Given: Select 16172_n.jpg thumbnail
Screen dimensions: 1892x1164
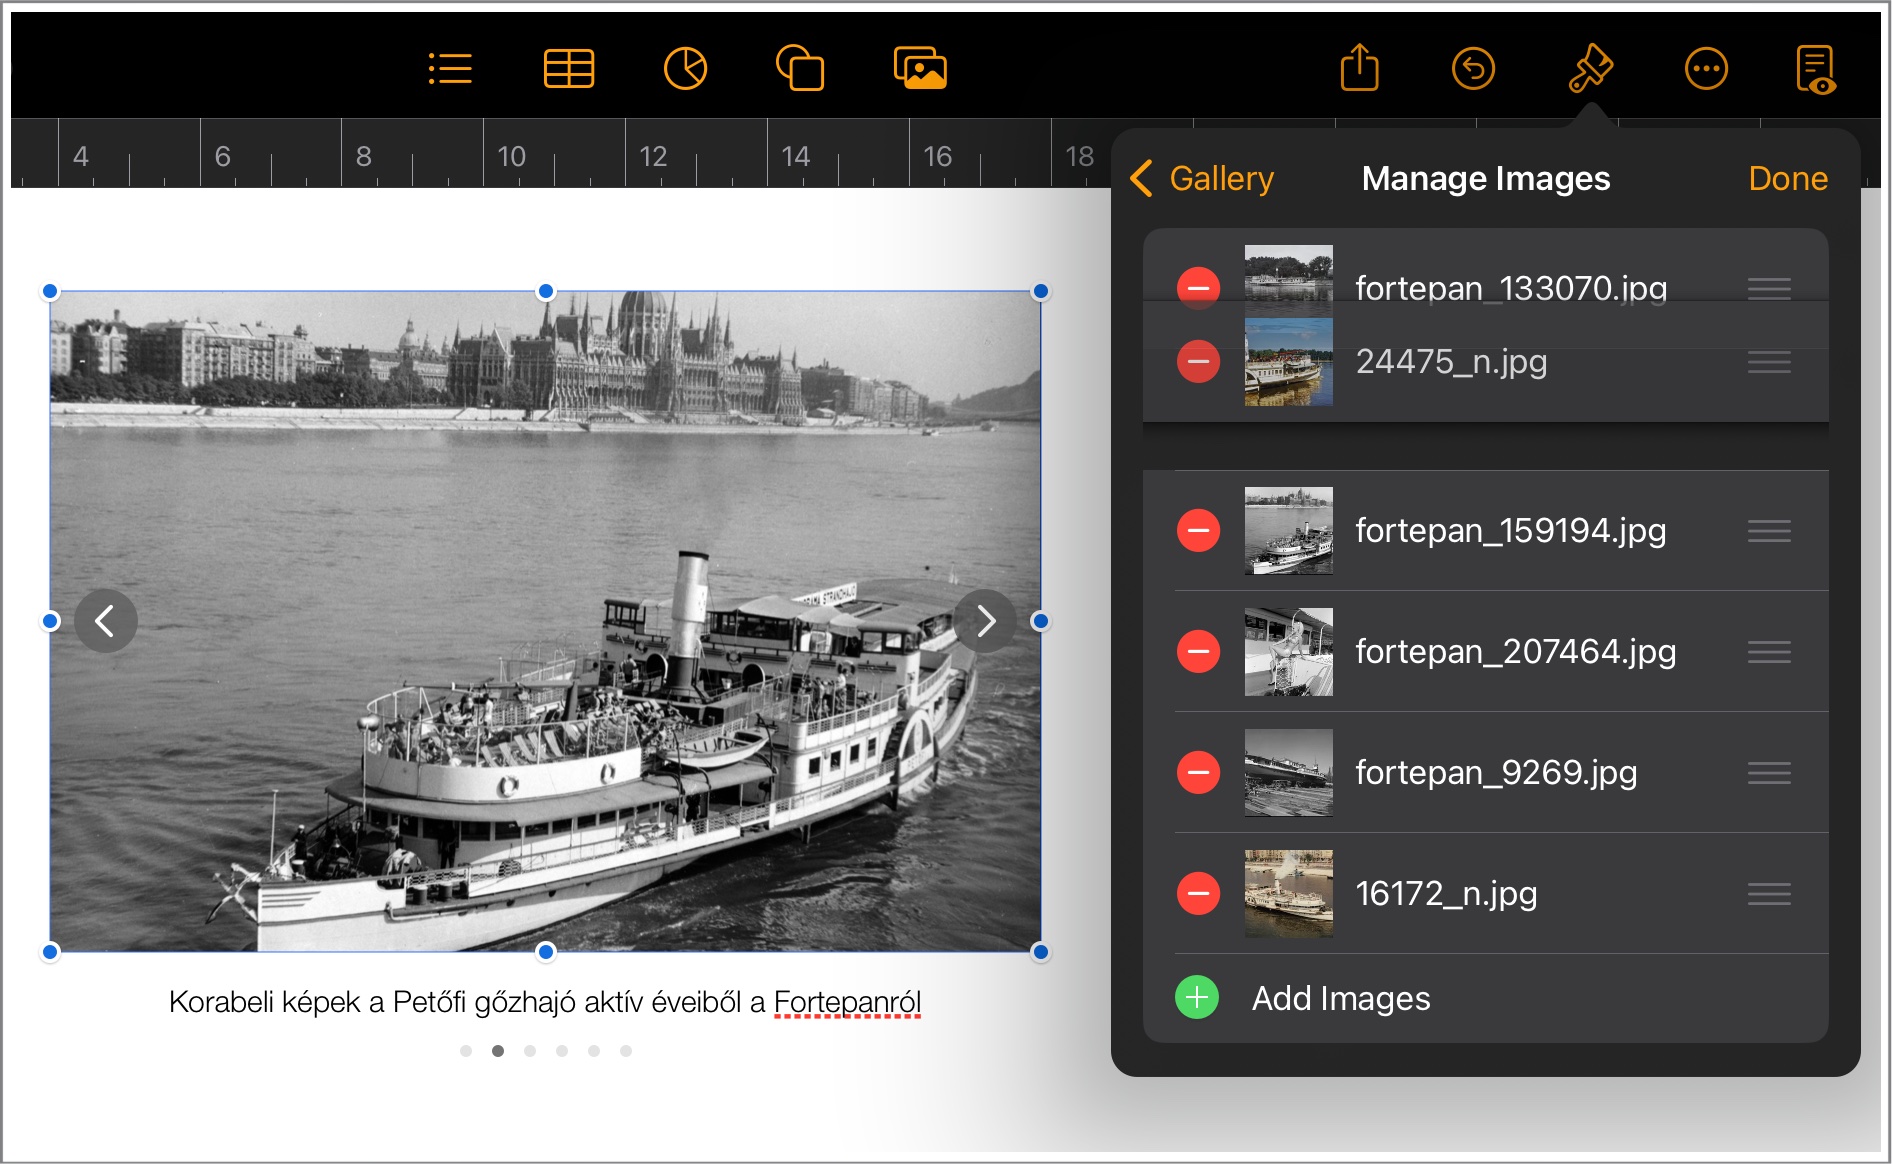Looking at the screenshot, I should [1288, 894].
